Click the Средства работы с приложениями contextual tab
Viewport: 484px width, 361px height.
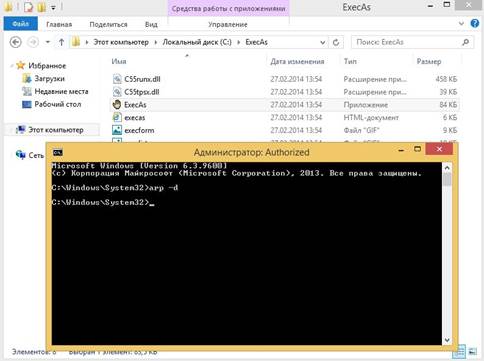coord(229,8)
